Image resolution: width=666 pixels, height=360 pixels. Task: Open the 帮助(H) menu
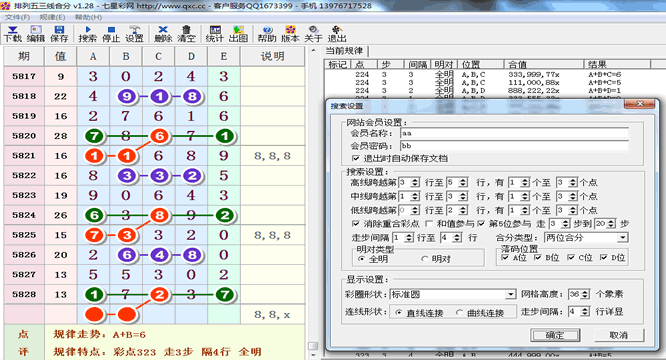point(88,17)
